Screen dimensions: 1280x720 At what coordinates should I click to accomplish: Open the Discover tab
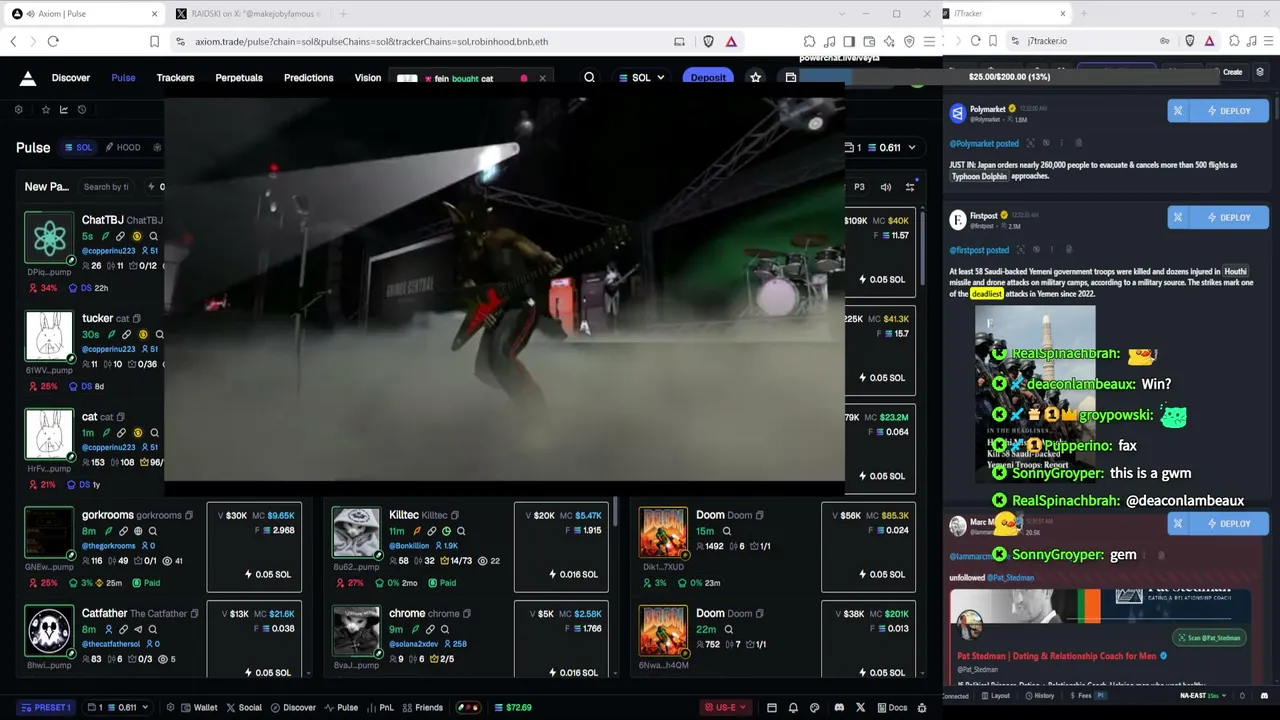pos(71,78)
